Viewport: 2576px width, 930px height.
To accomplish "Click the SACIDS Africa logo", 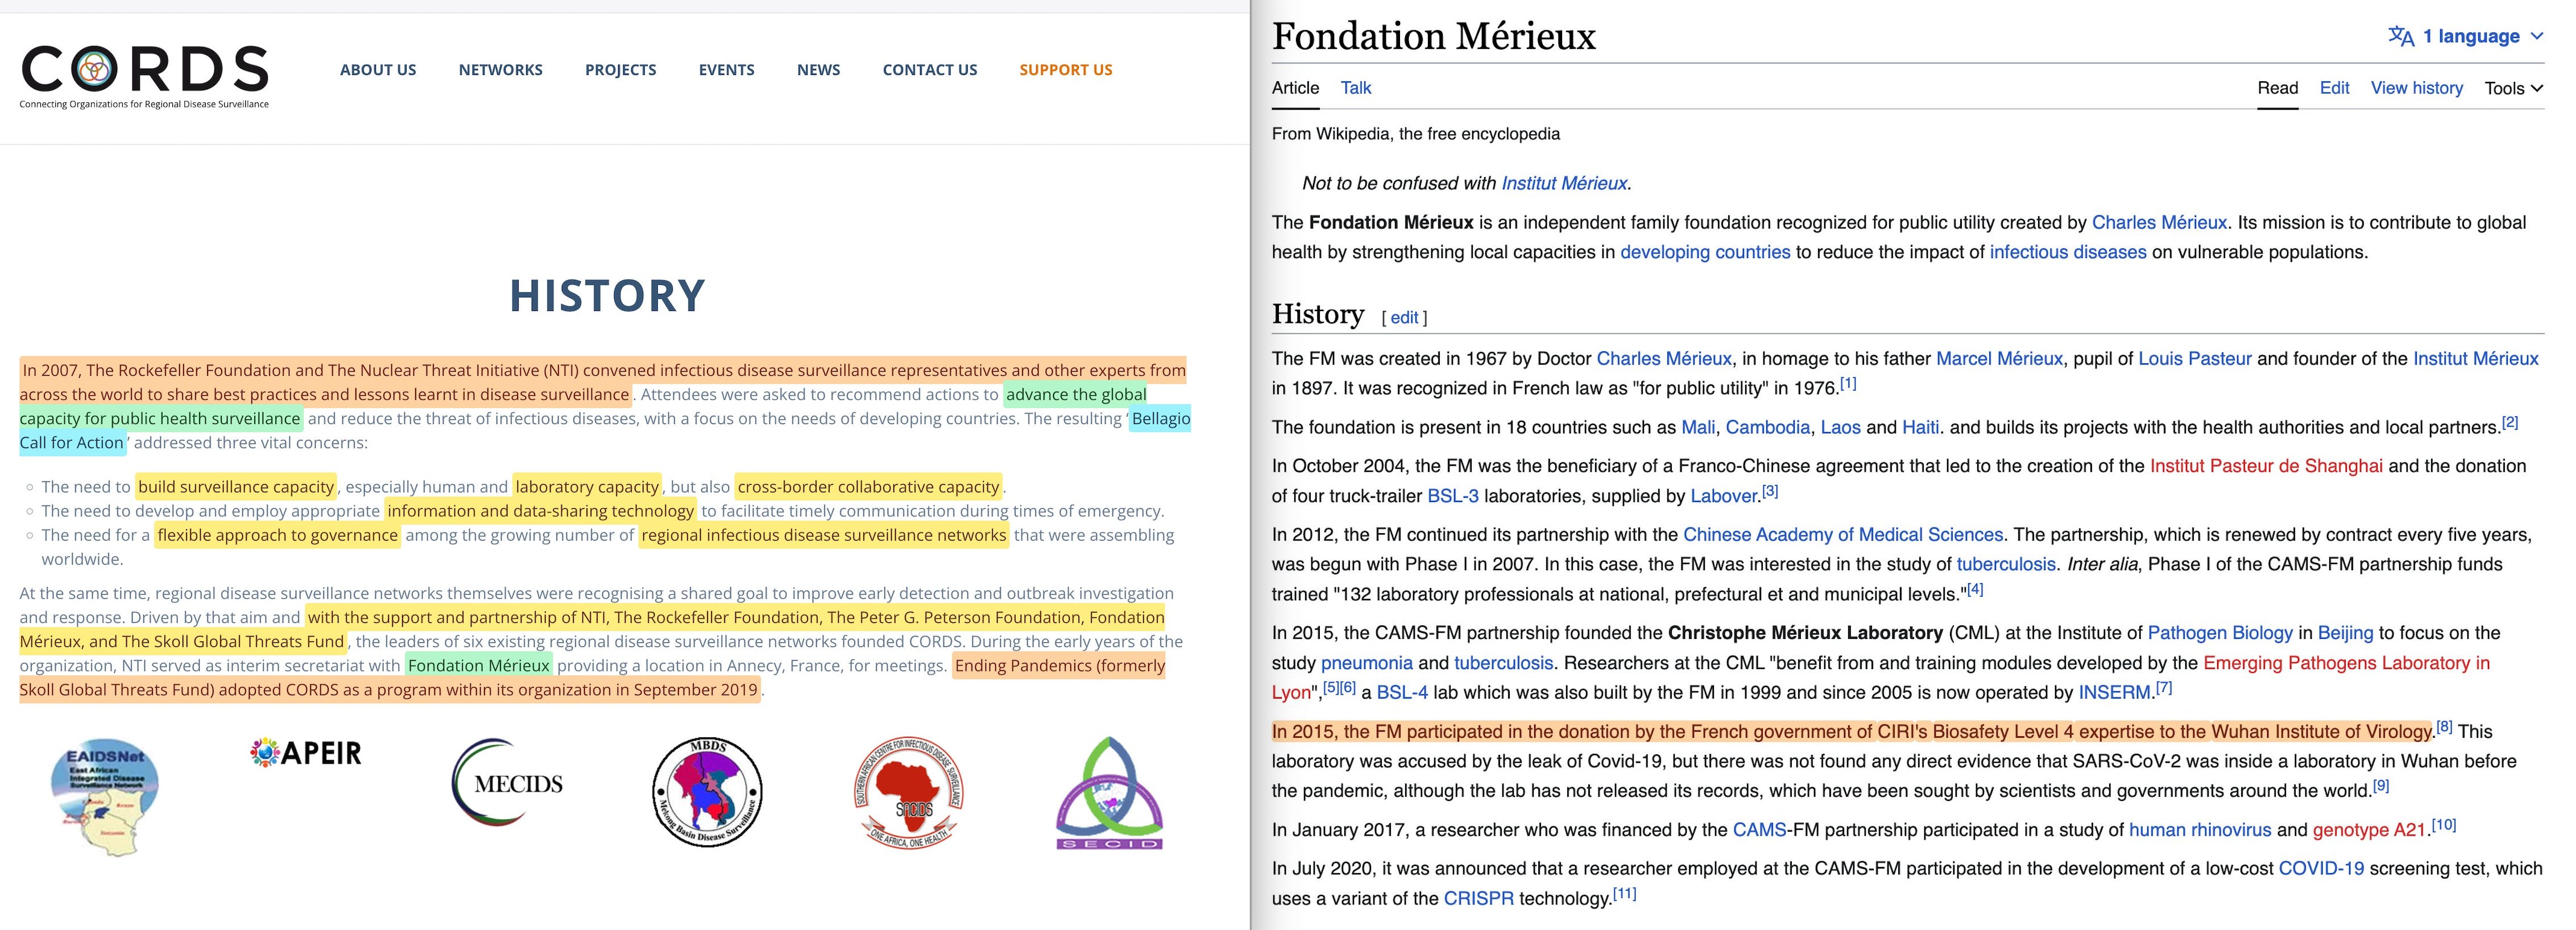I will 909,793.
